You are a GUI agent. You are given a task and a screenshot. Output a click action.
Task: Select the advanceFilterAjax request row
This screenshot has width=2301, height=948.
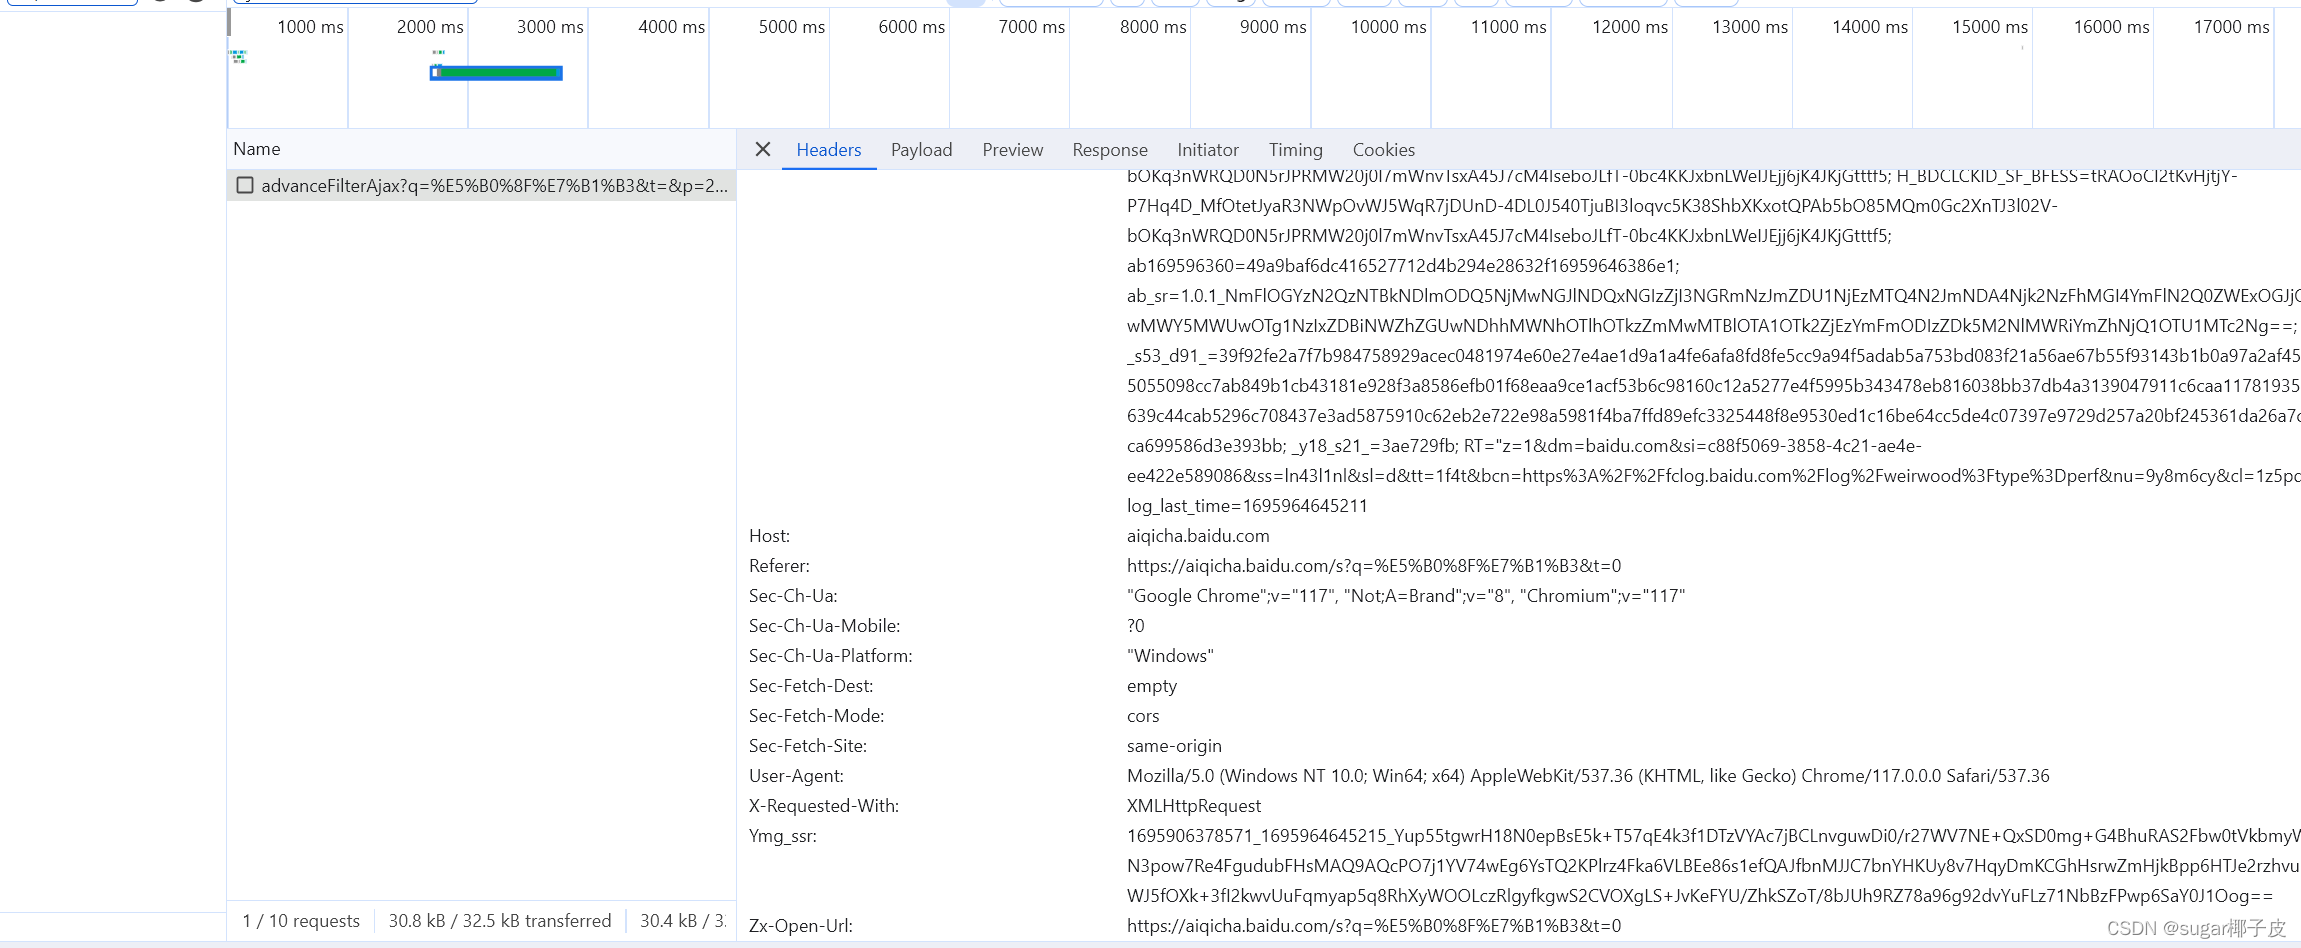click(x=481, y=185)
